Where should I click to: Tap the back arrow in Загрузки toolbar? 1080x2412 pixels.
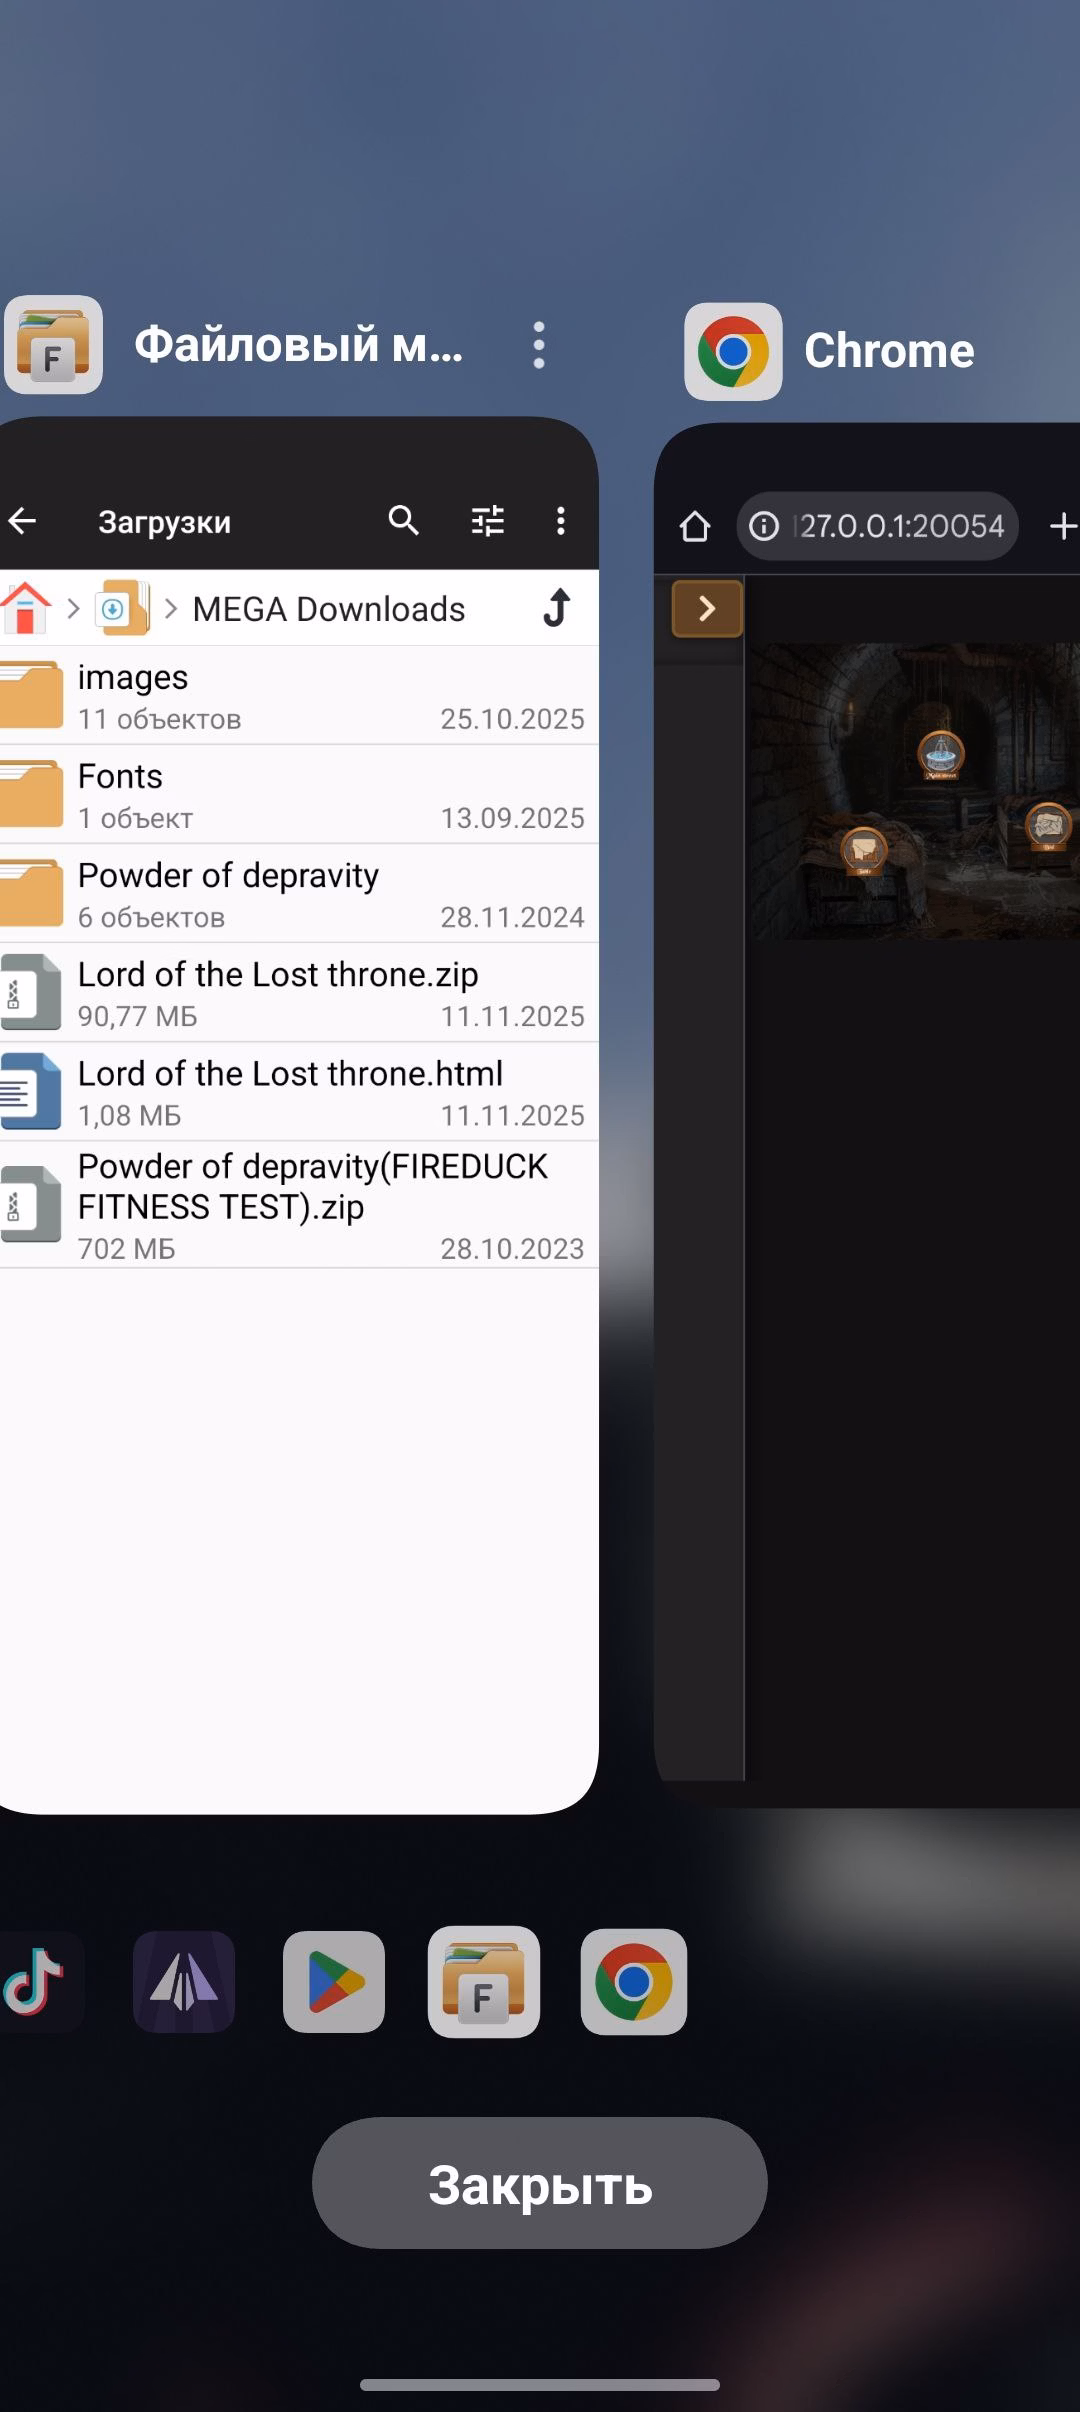(x=22, y=520)
